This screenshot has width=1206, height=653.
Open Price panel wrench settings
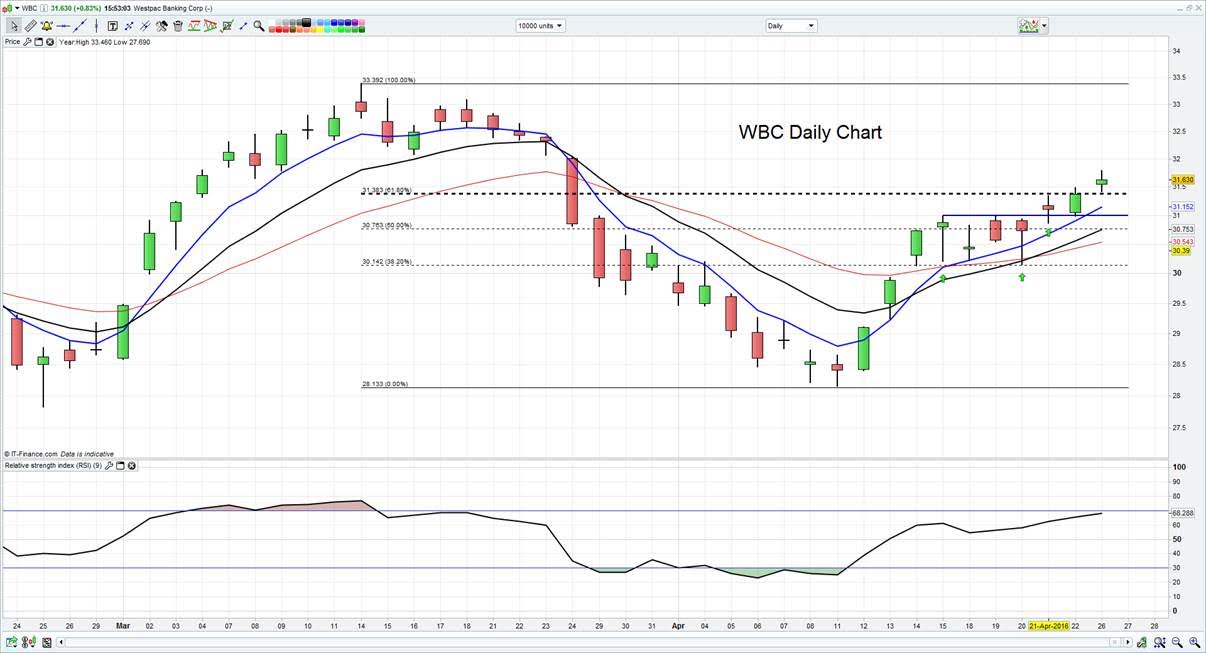tap(27, 42)
